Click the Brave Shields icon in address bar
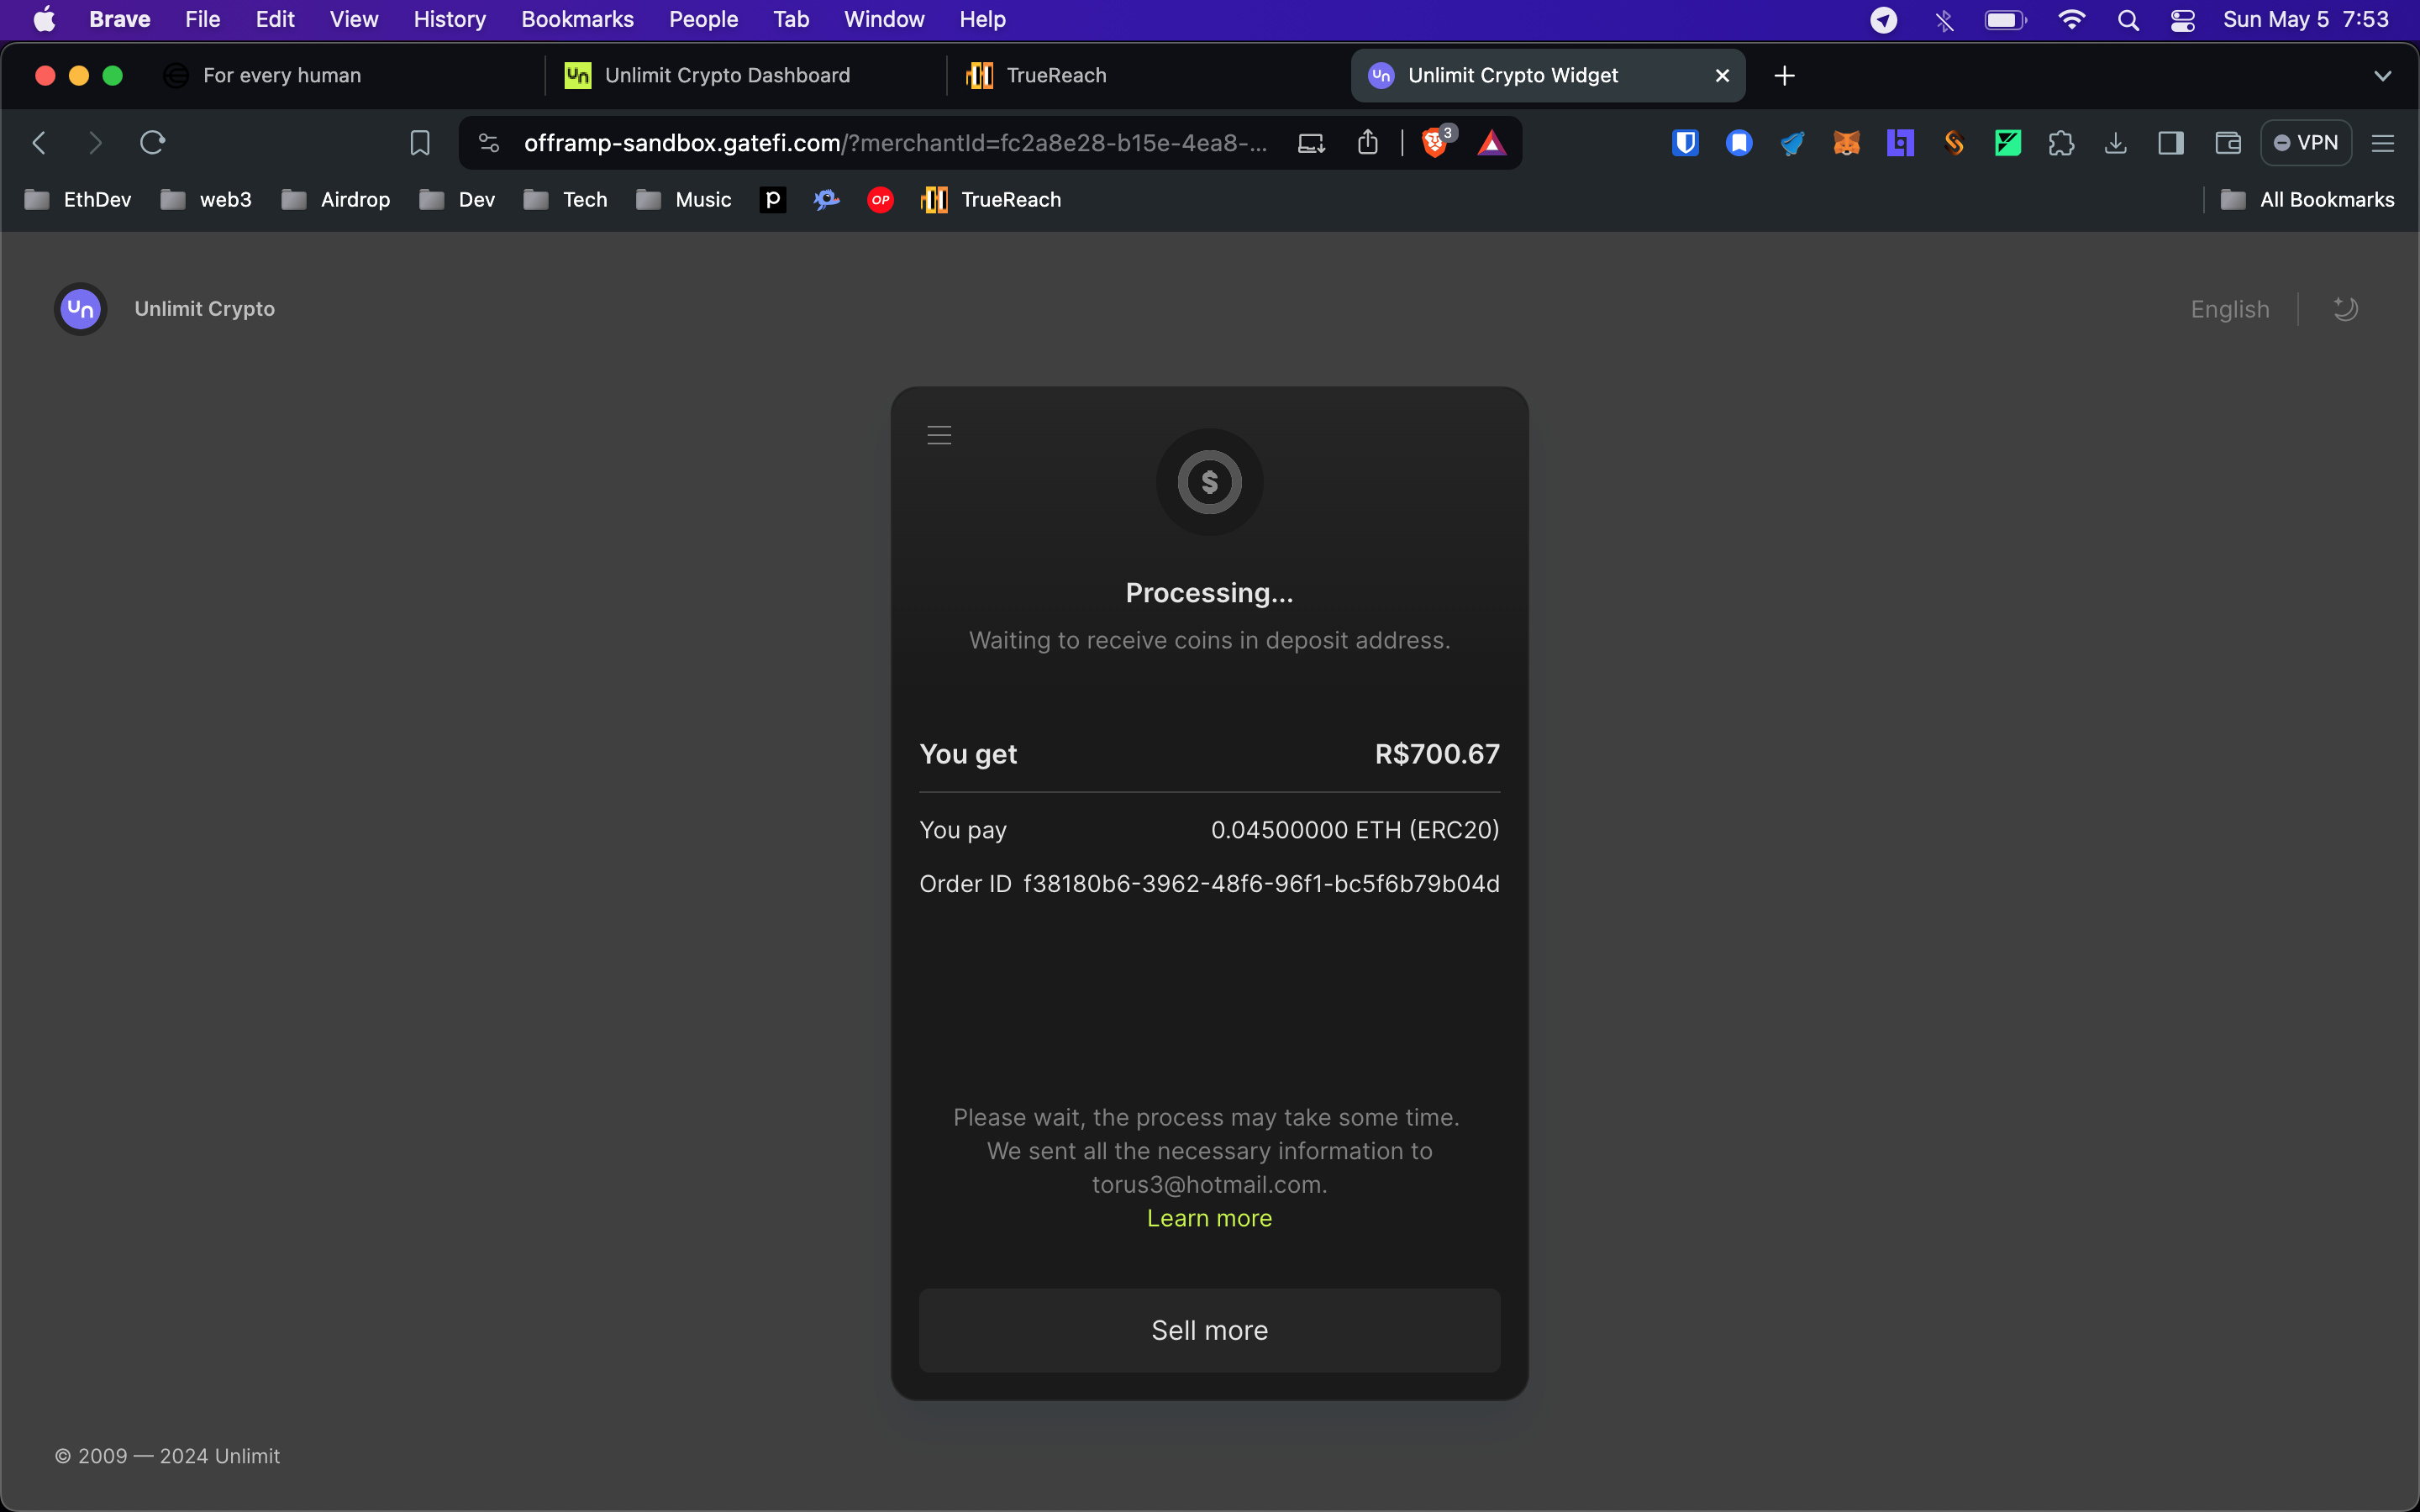This screenshot has height=1512, width=2420. coord(1430,143)
